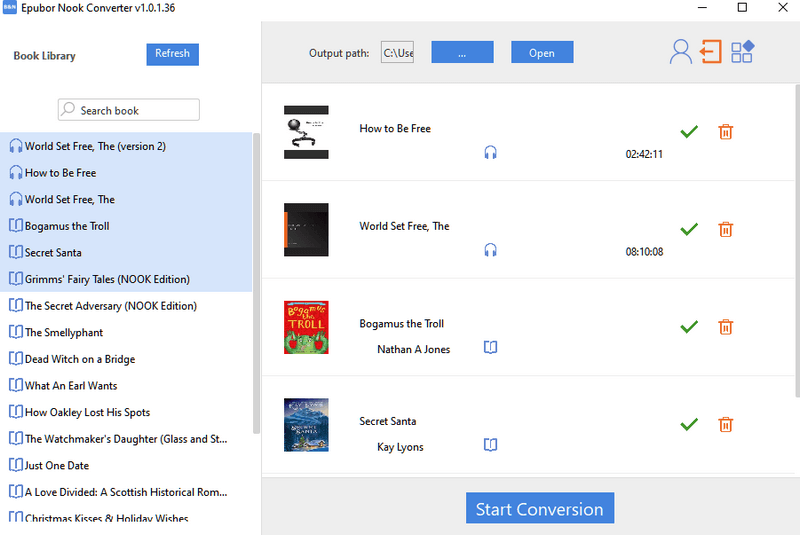The width and height of the screenshot is (800, 535).
Task: Select World Set Free, The (version 2)
Action: coord(126,146)
